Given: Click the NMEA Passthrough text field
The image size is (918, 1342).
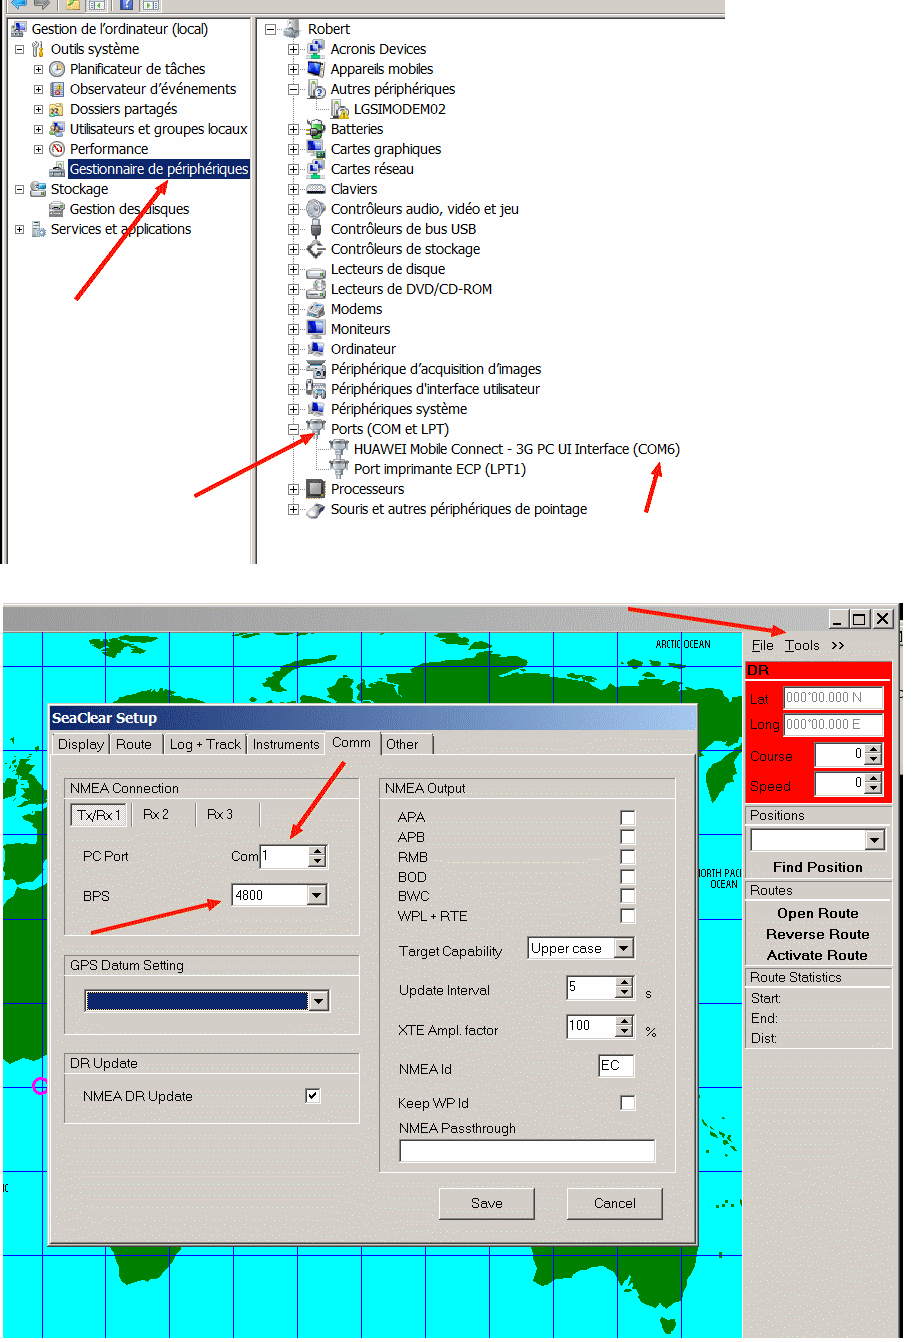Looking at the screenshot, I should [527, 1151].
